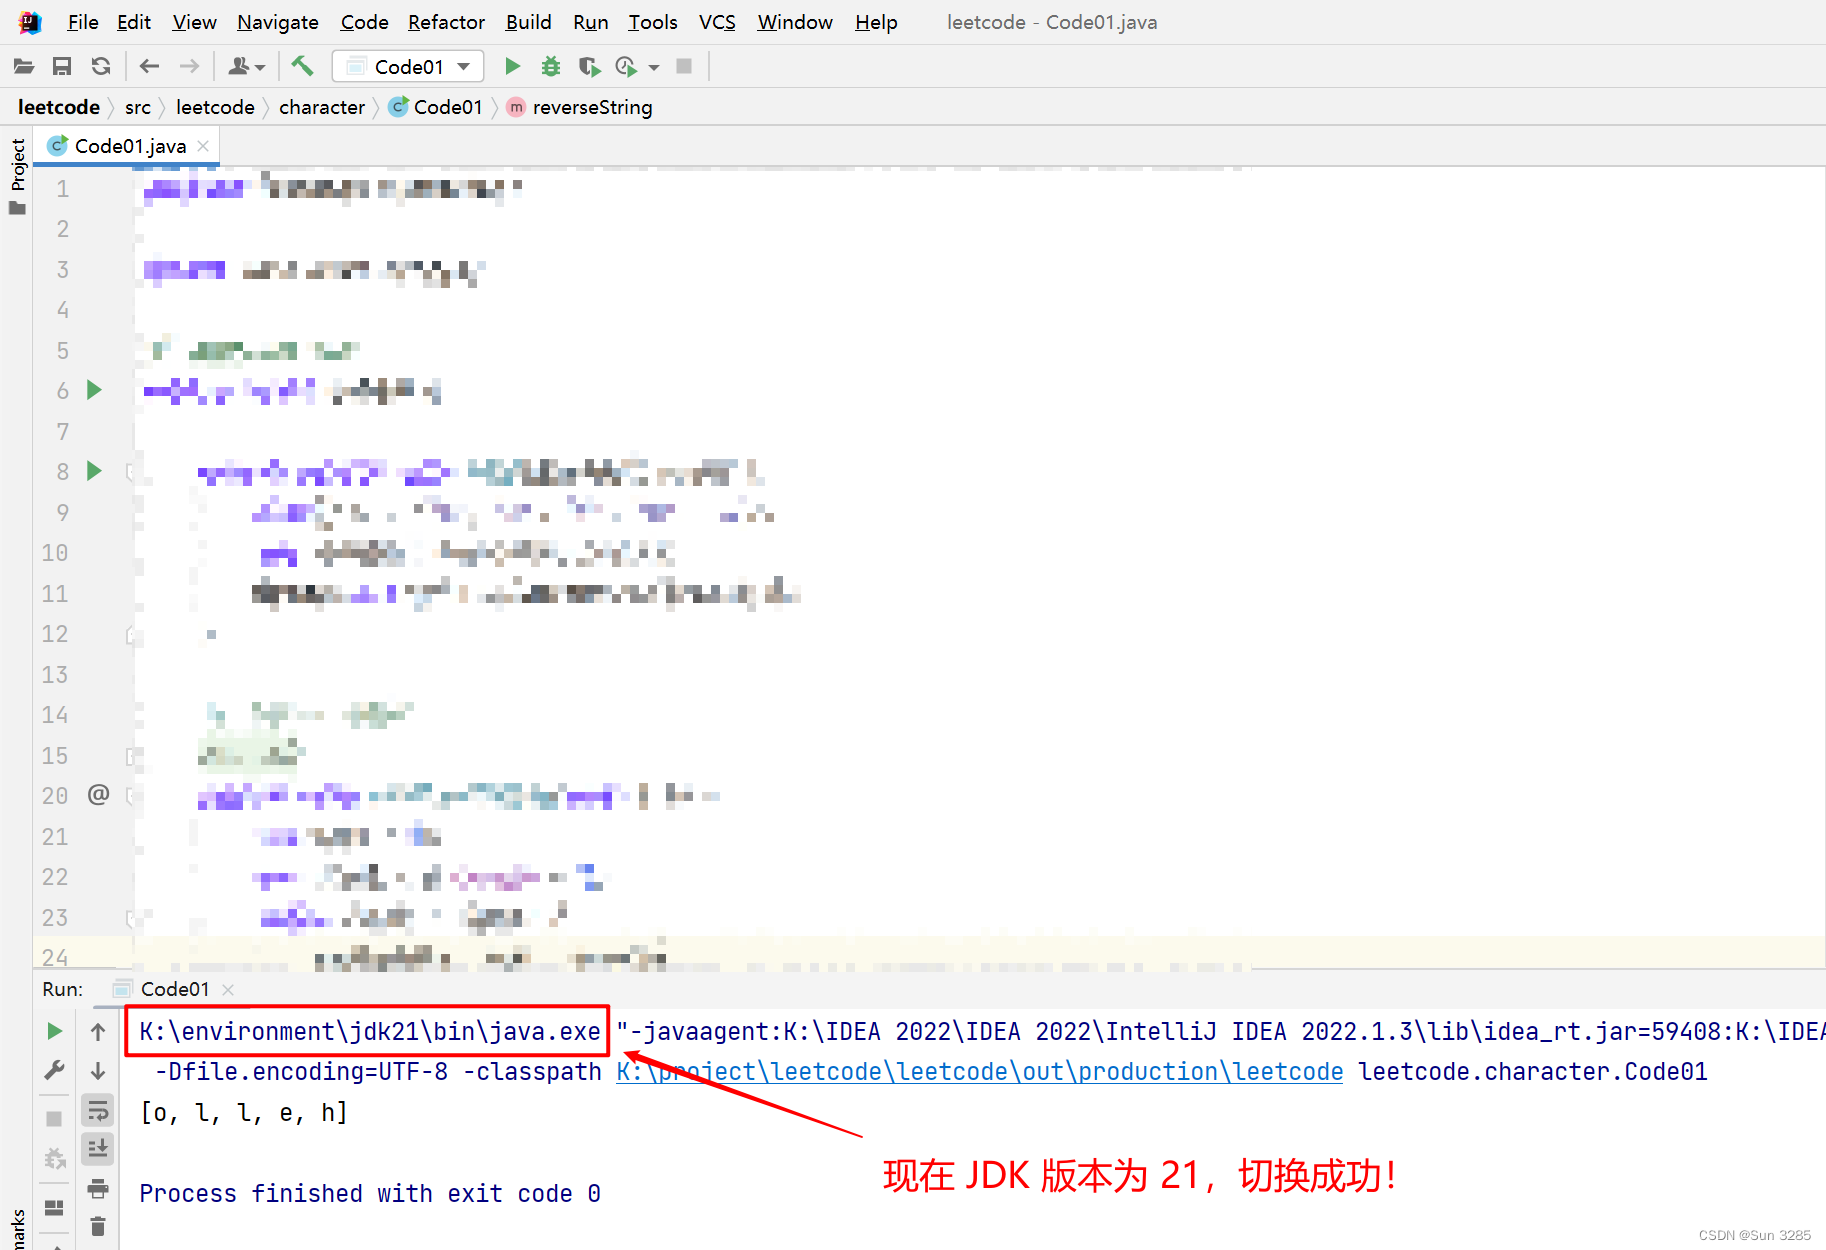Open file icon in main toolbar
The height and width of the screenshot is (1250, 1826).
click(24, 66)
